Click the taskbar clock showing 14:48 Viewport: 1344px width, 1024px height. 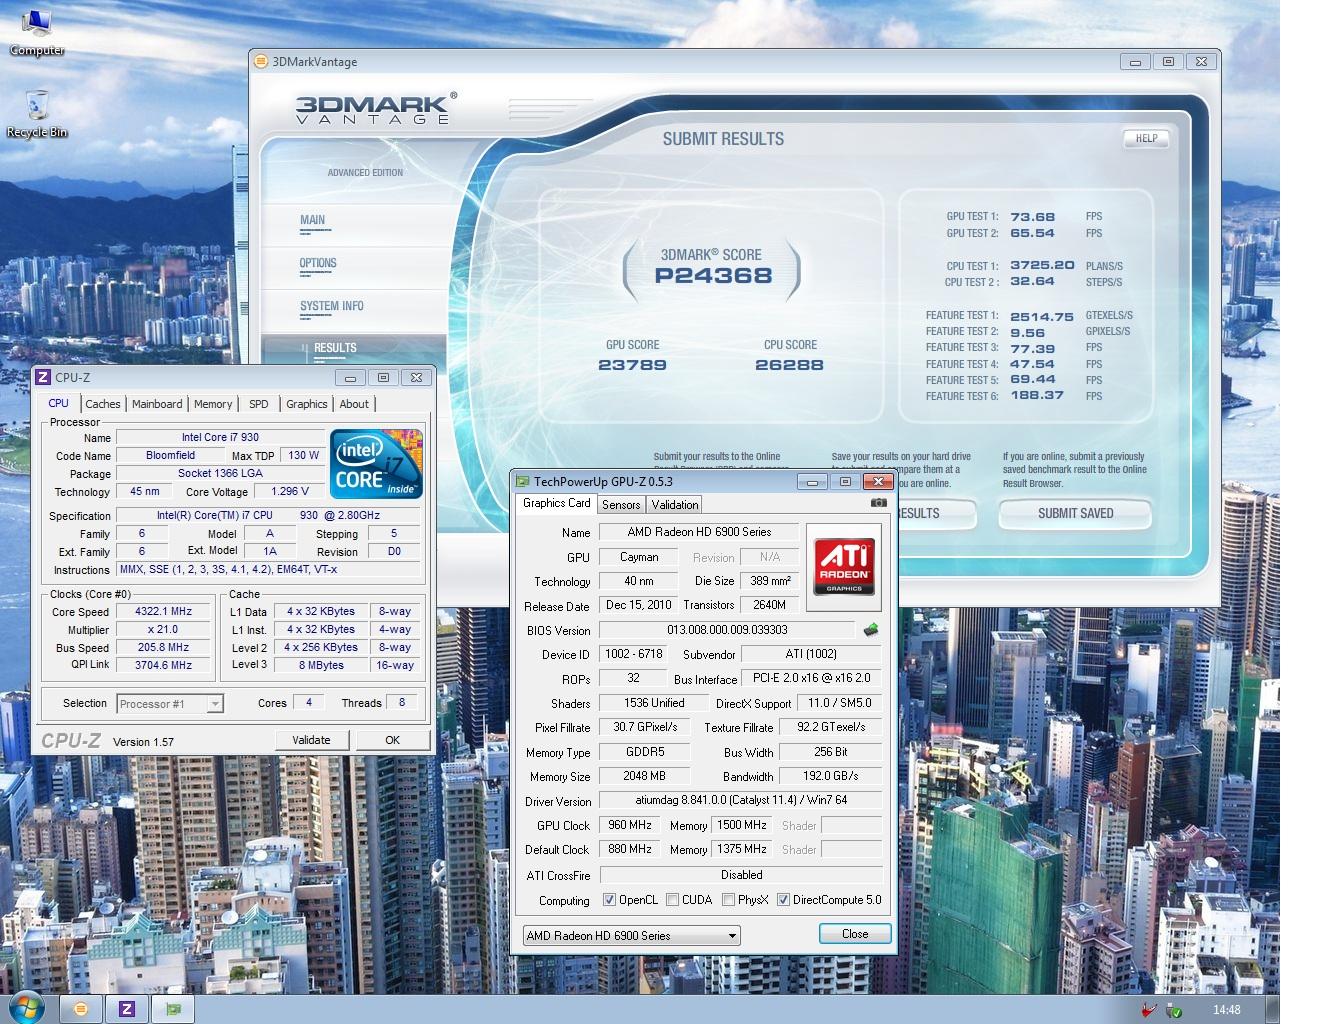coord(1226,1010)
